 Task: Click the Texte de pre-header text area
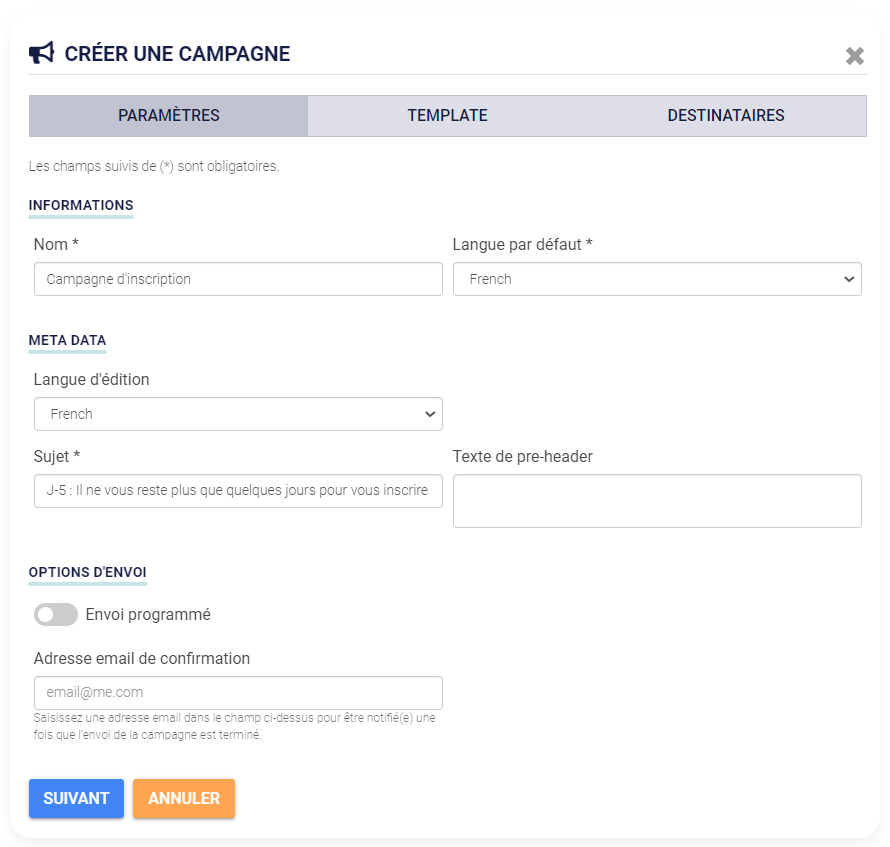[x=657, y=501]
